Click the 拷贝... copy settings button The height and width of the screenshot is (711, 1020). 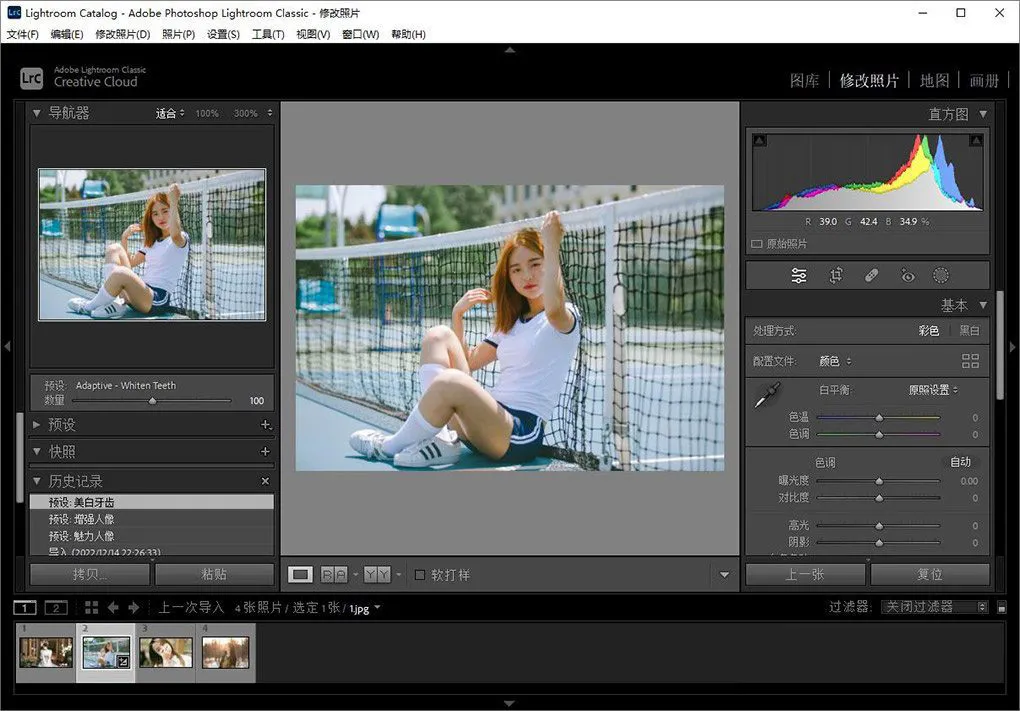coord(90,575)
